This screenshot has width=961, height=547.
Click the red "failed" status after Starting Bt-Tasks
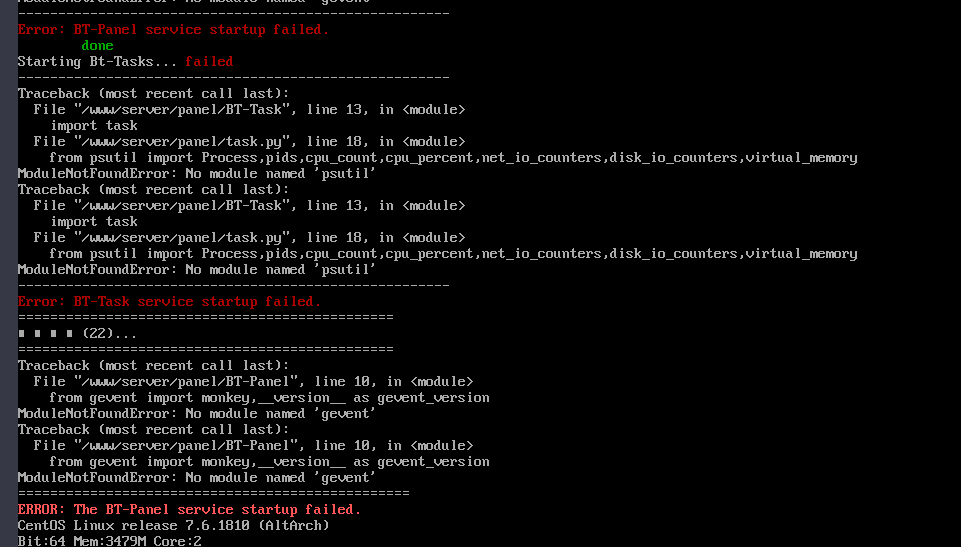coord(209,61)
